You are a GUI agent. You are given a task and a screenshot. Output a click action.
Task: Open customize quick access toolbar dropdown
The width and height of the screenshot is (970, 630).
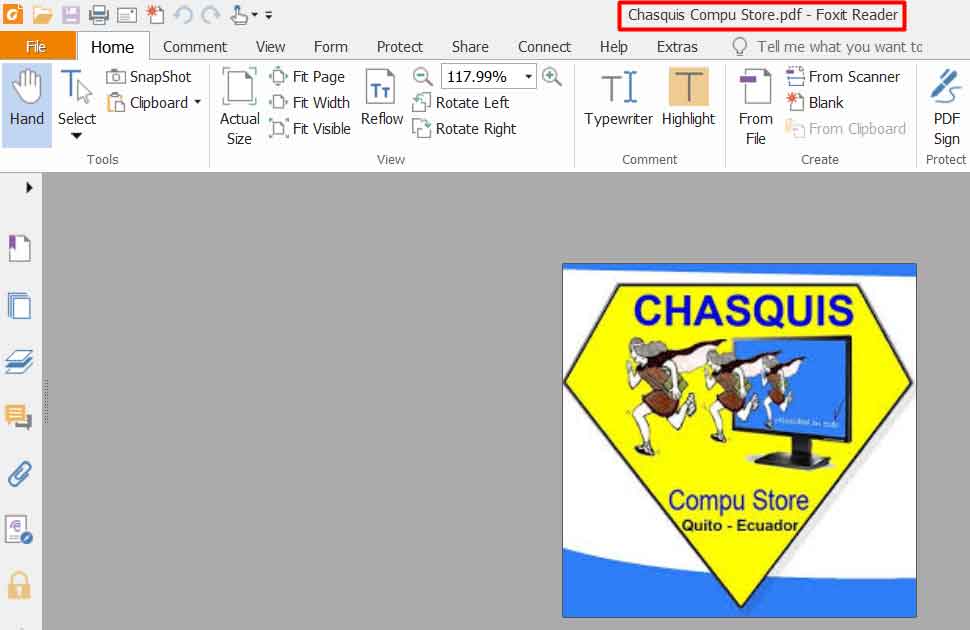tap(268, 15)
